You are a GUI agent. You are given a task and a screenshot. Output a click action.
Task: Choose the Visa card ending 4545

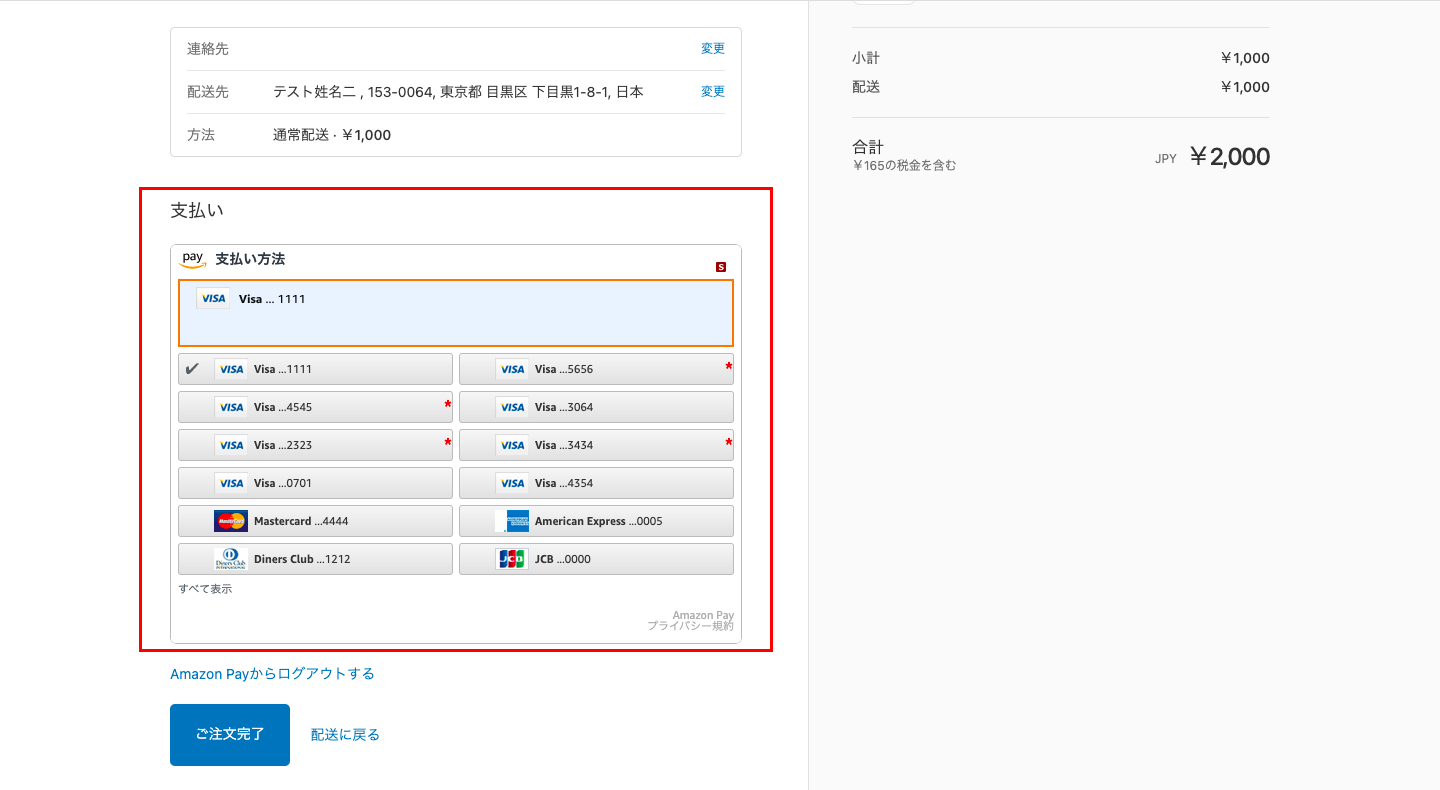tap(315, 407)
